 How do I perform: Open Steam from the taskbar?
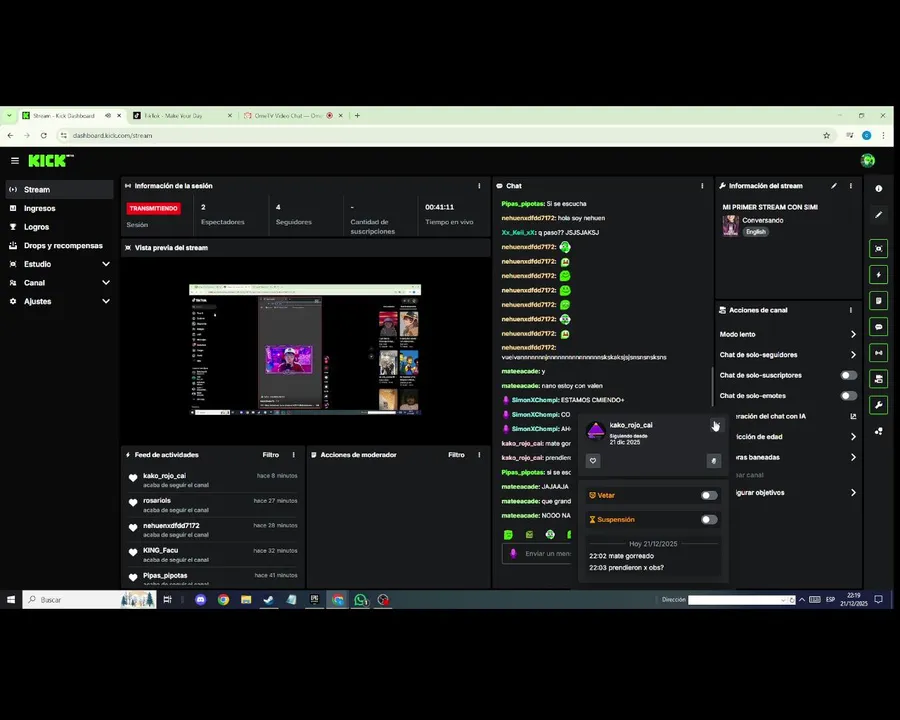tap(269, 600)
